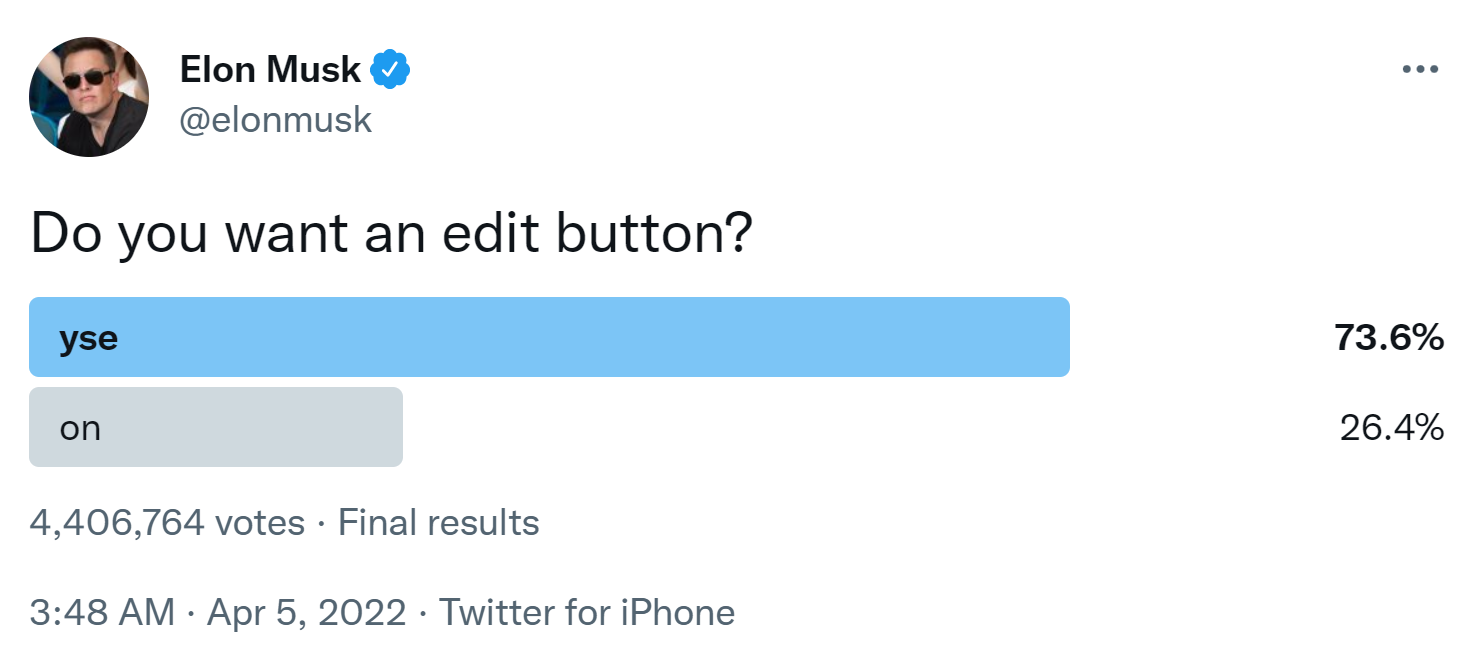Open the round profile picture

[89, 97]
